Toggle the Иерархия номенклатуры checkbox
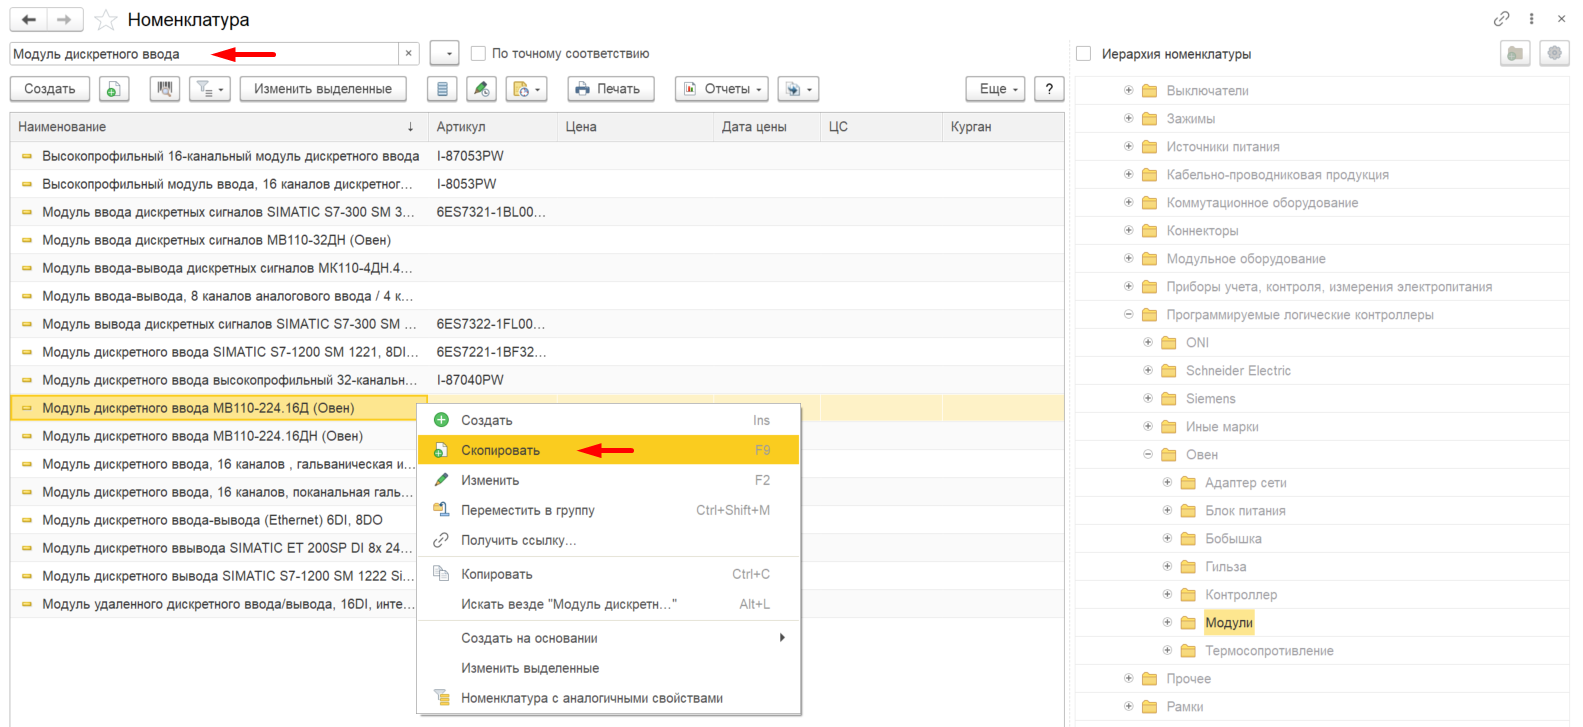This screenshot has height=727, width=1583. pyautogui.click(x=1083, y=54)
